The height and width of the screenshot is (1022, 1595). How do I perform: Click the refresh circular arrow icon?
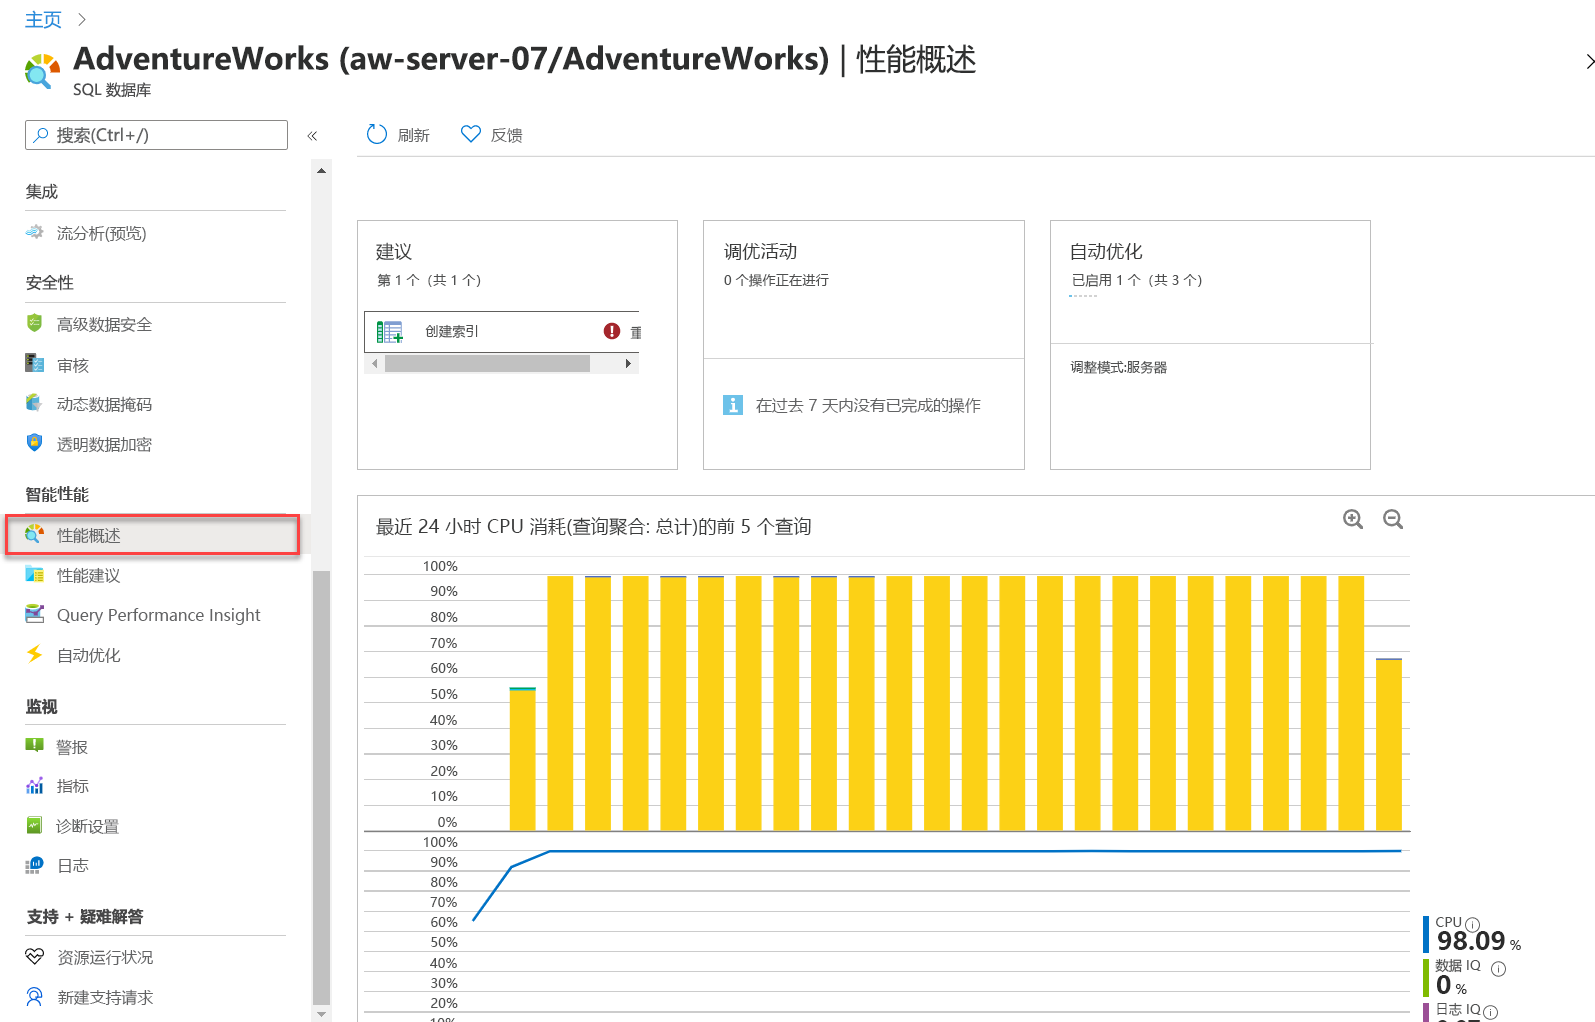[376, 134]
